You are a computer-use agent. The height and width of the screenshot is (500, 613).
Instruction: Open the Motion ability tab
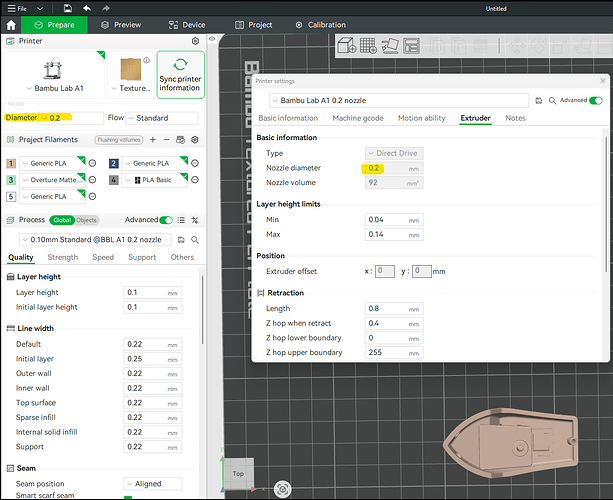coord(421,118)
